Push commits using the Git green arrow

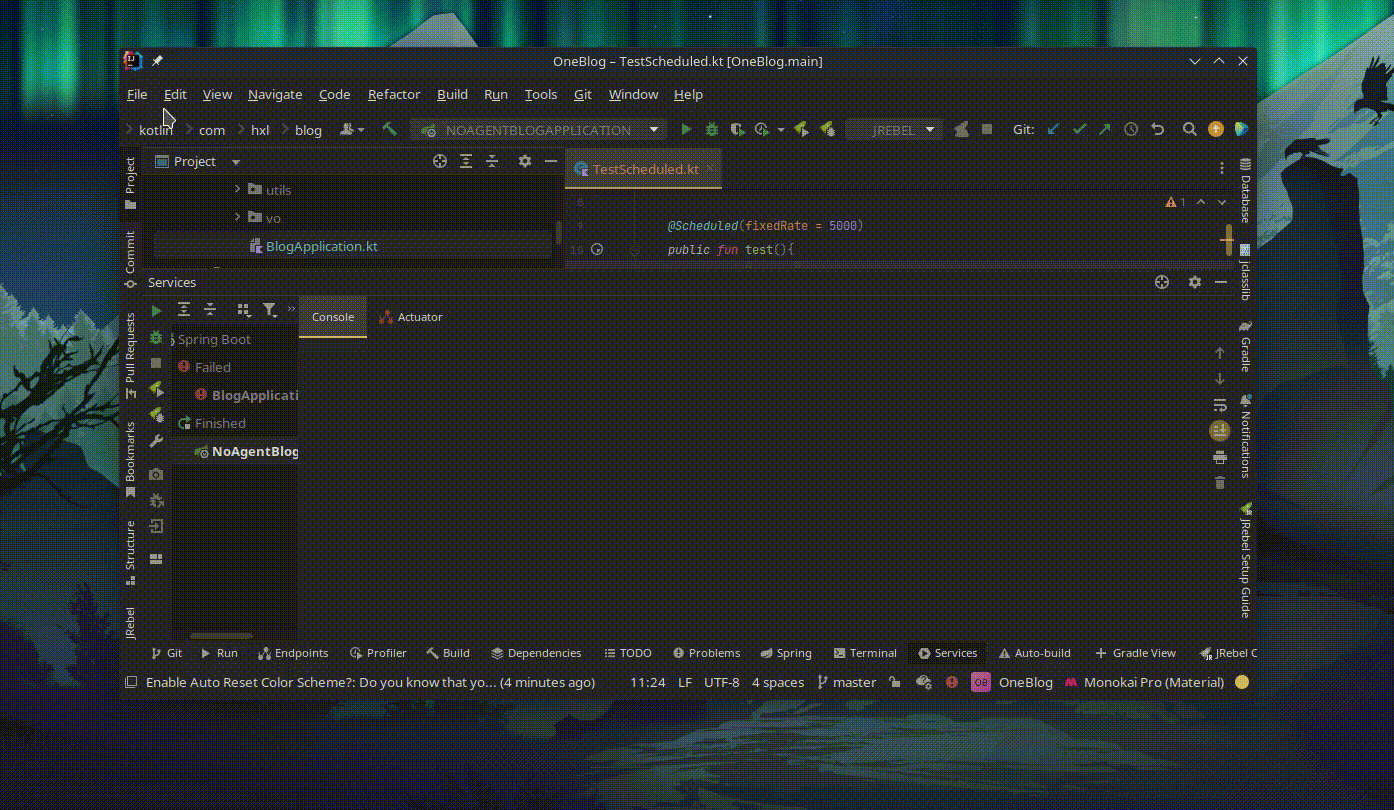click(x=1104, y=129)
